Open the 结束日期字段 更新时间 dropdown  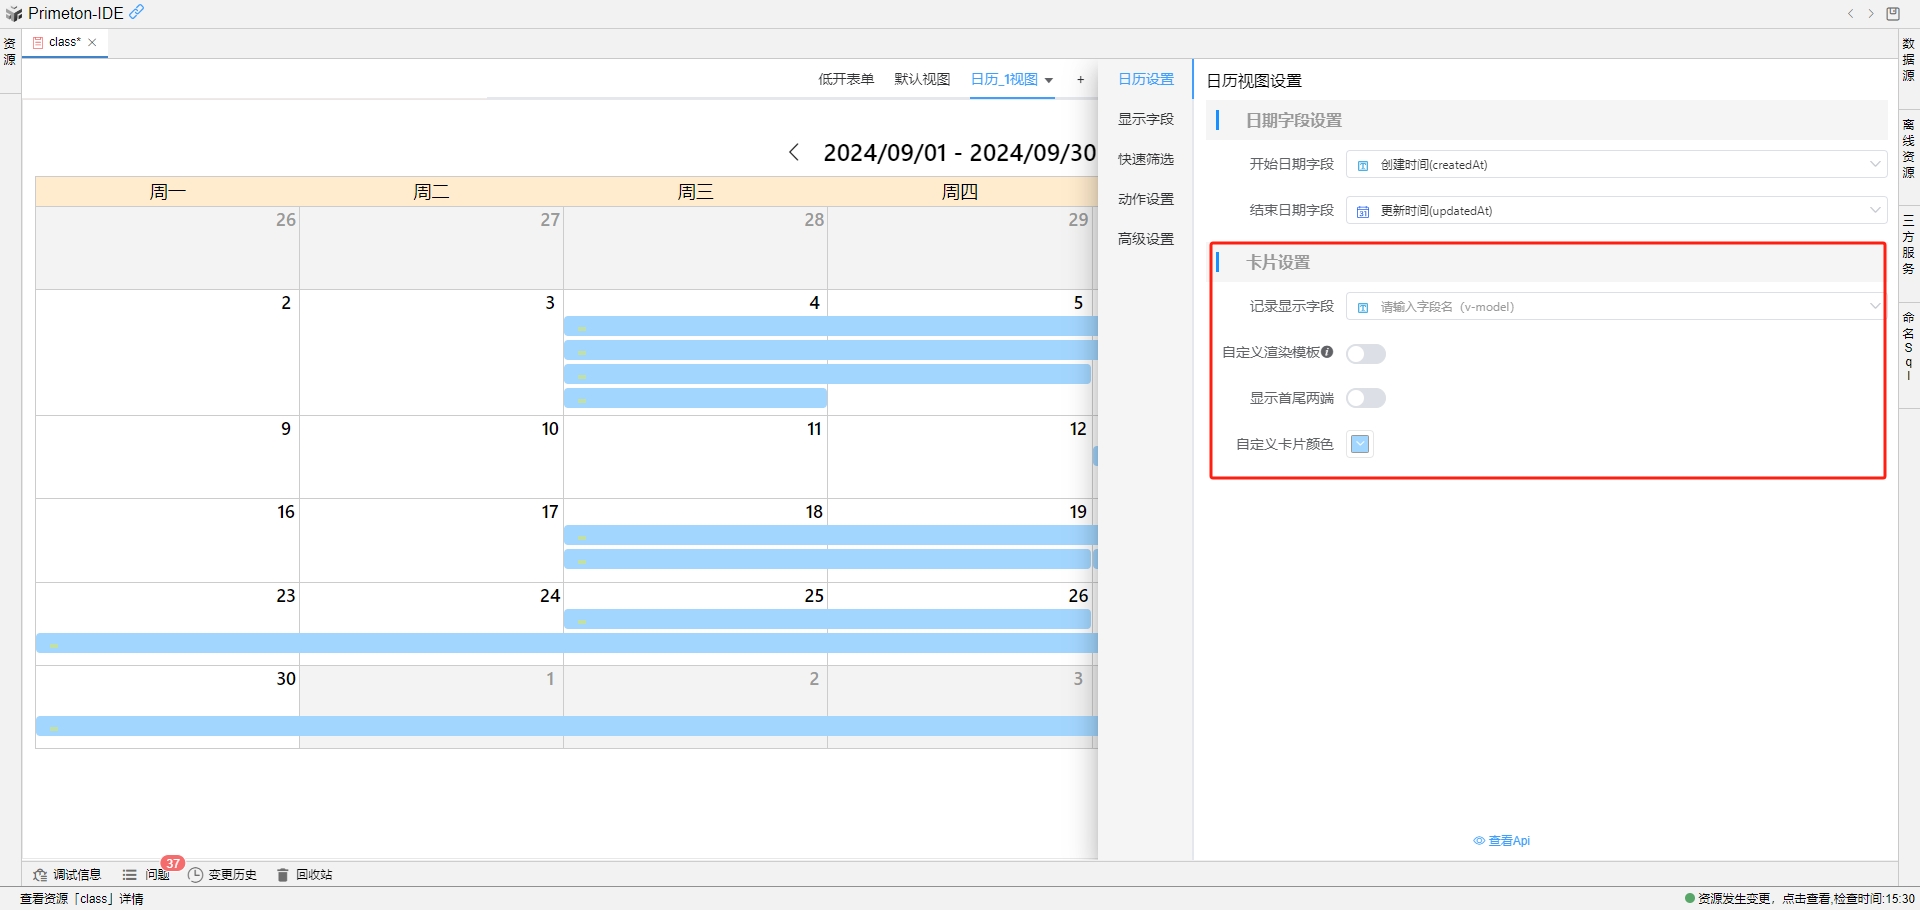[1875, 210]
